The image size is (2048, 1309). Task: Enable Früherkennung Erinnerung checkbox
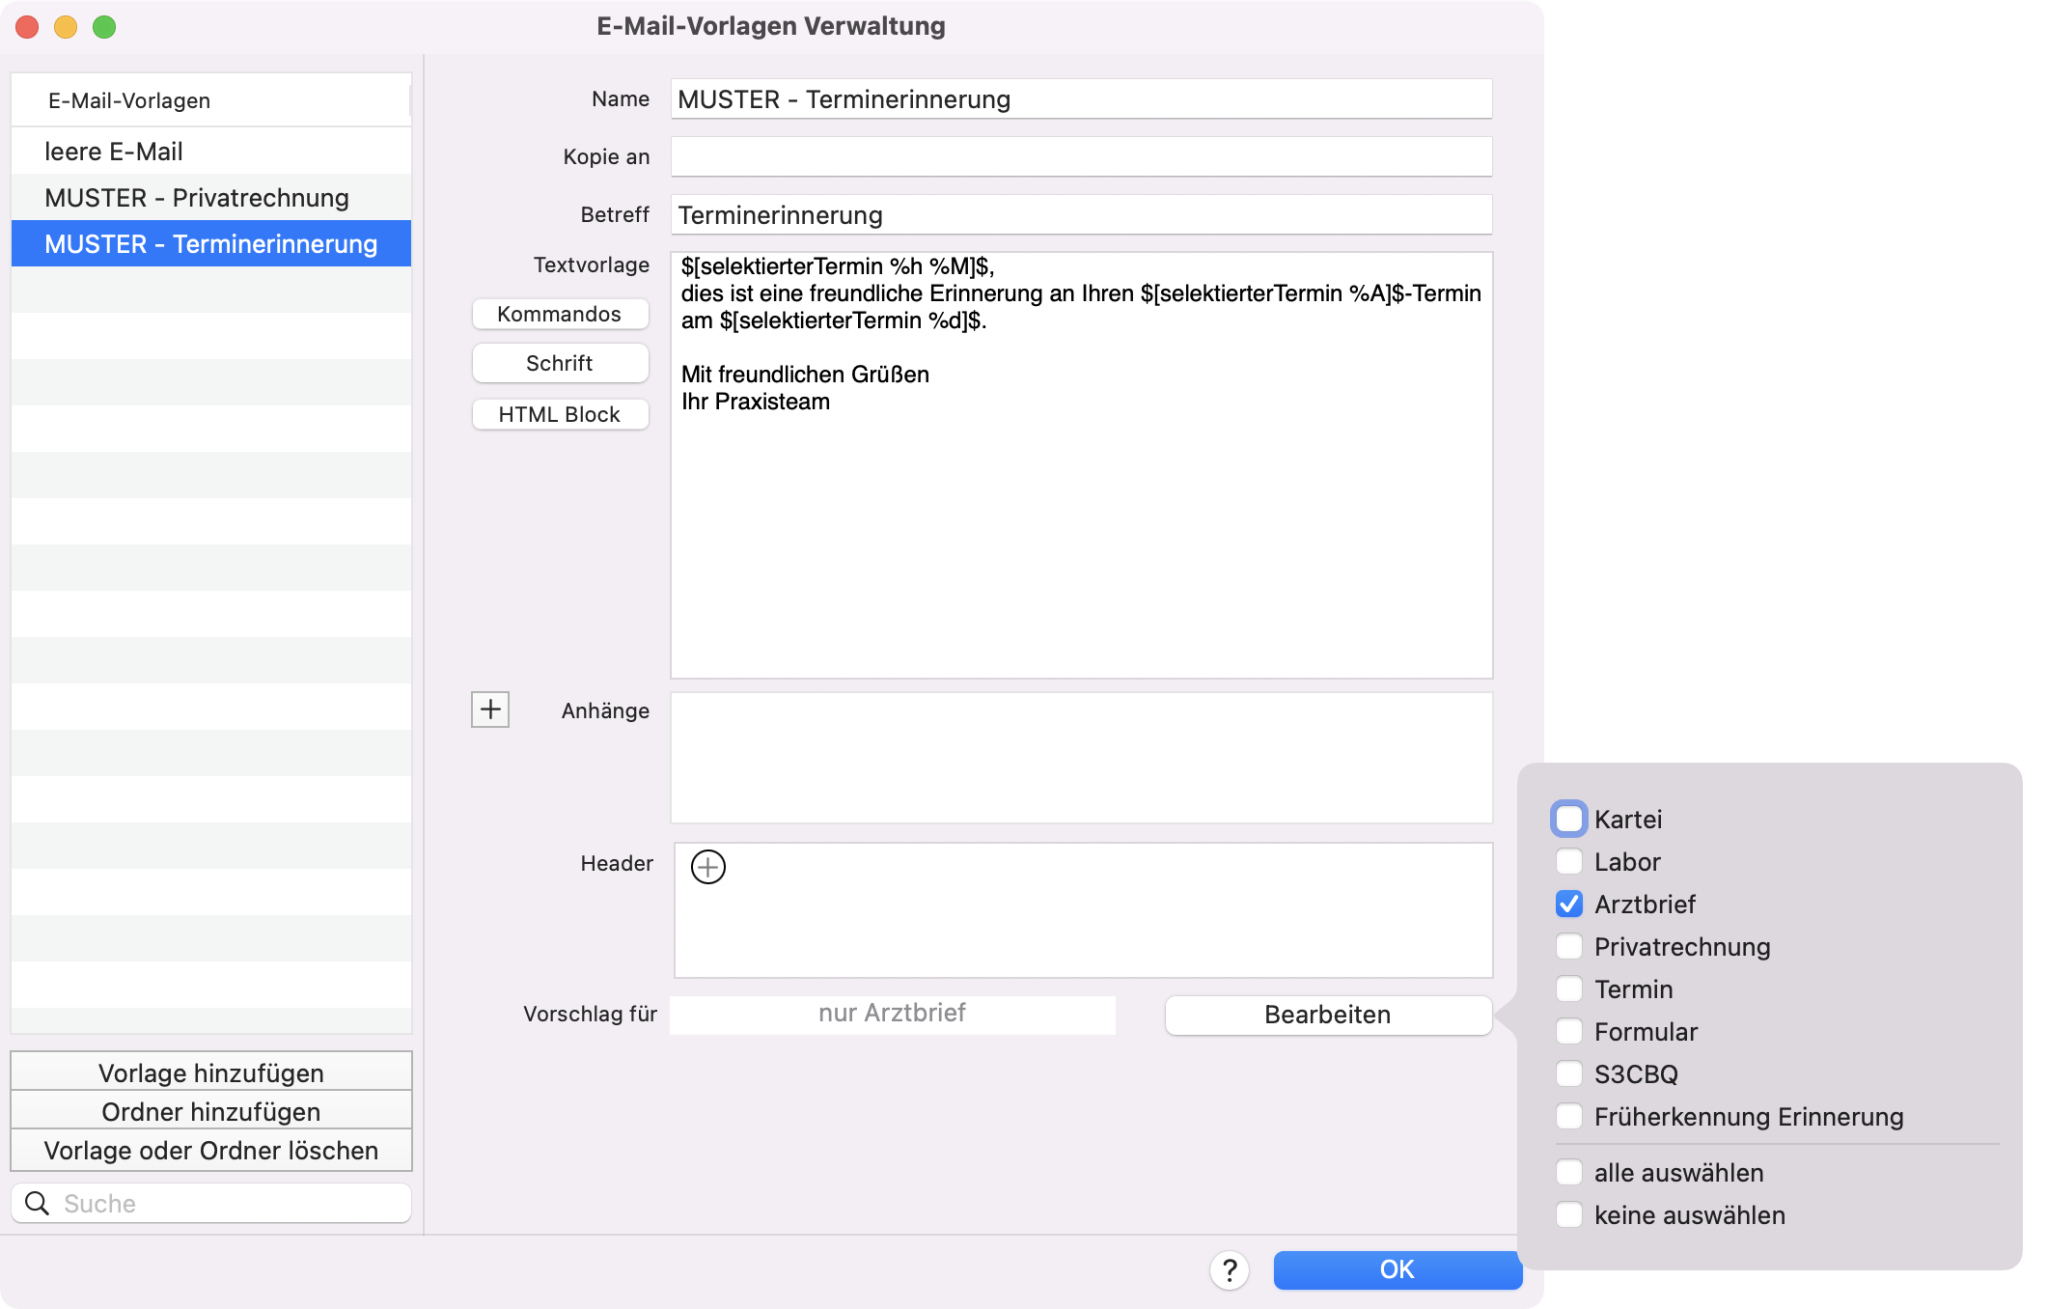1569,1116
